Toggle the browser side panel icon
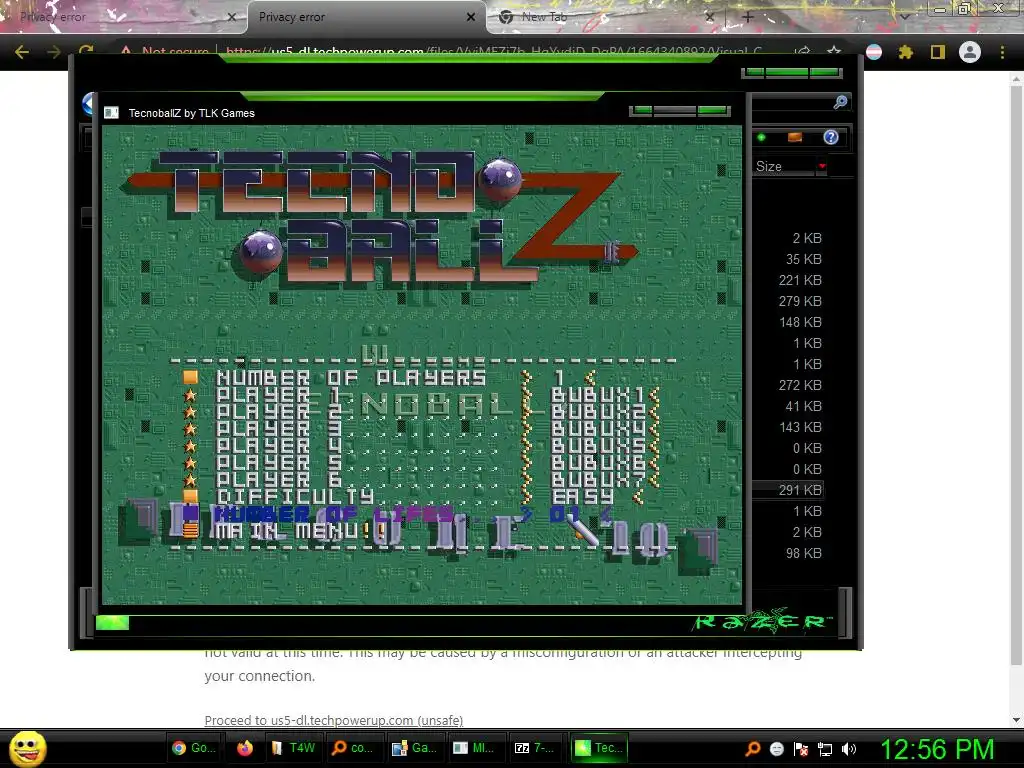Screen dimensions: 1024x768 point(938,52)
